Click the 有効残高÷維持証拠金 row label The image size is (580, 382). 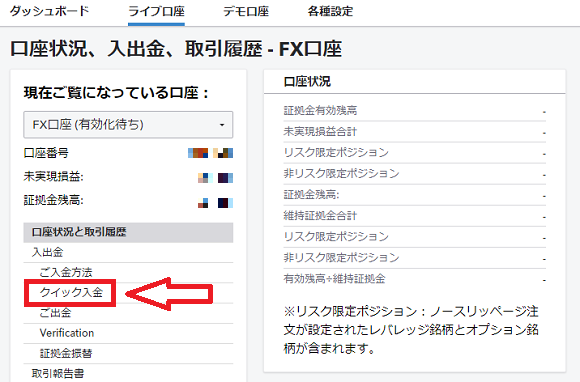coord(334,278)
